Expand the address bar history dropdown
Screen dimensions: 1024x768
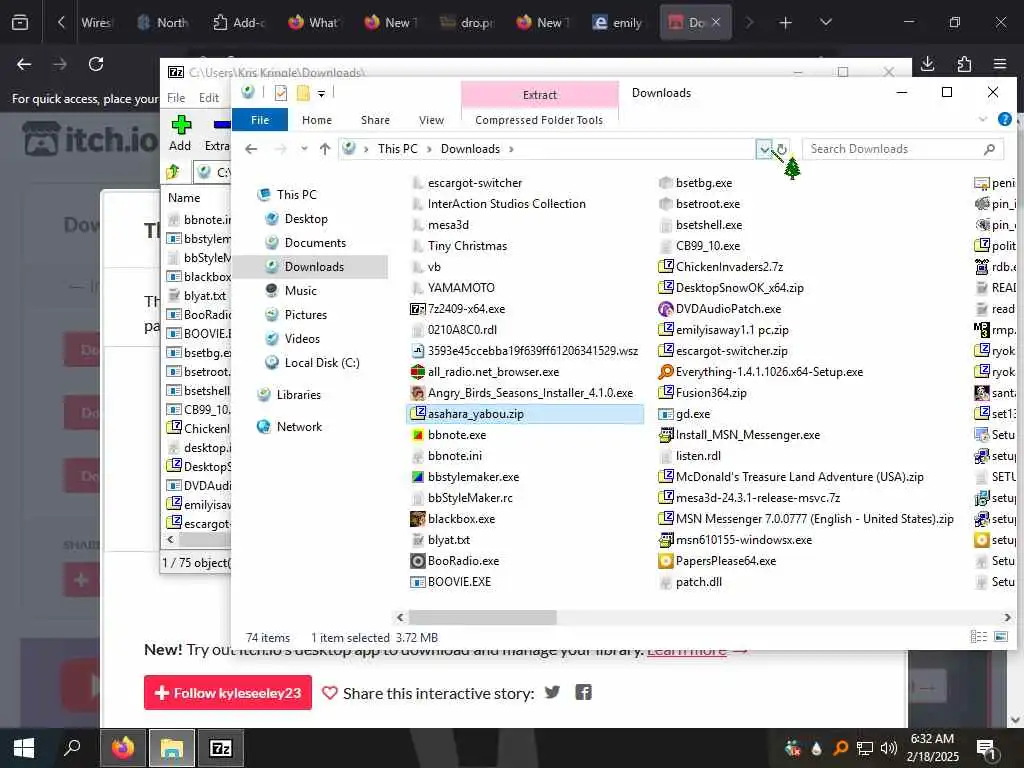tap(764, 149)
